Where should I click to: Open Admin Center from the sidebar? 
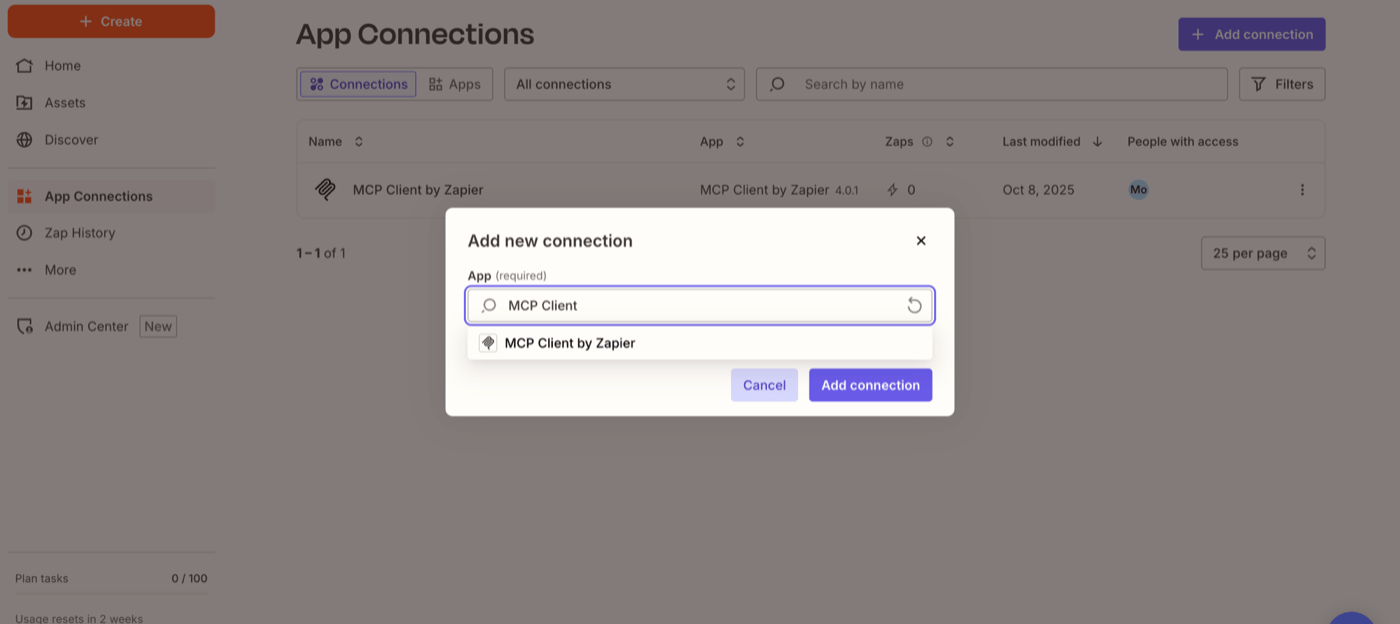pyautogui.click(x=88, y=326)
